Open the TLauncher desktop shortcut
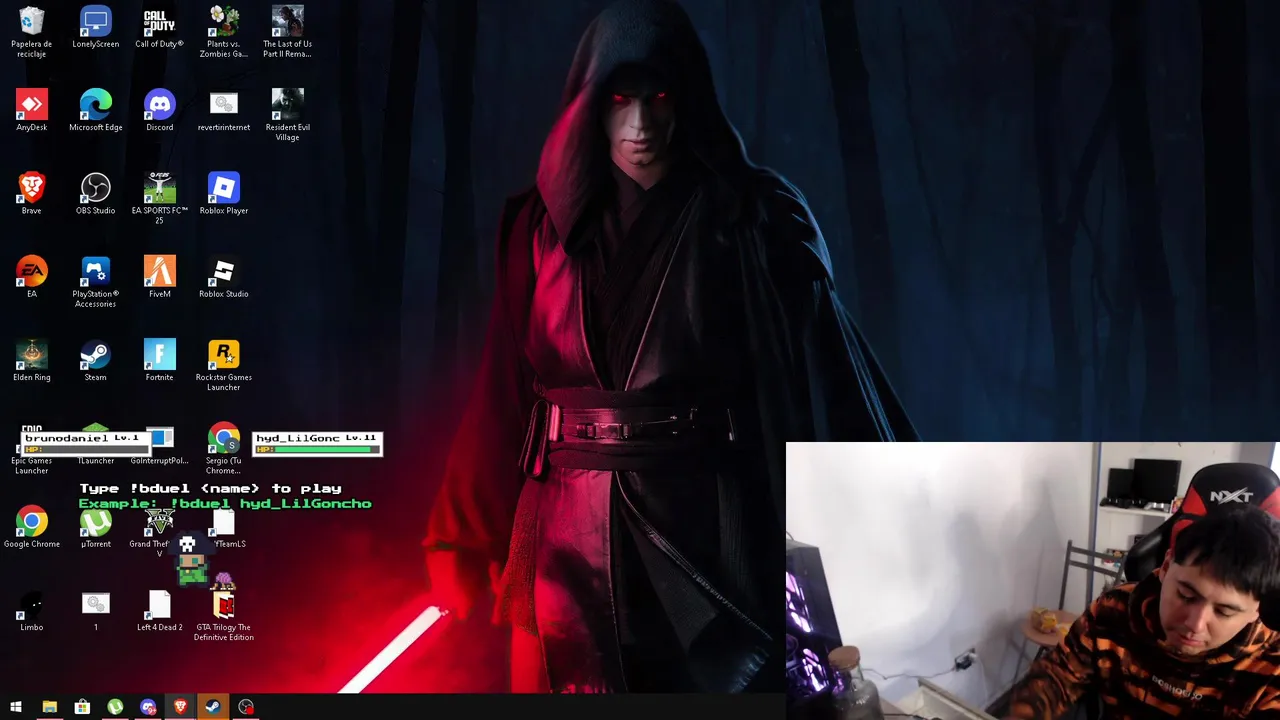The image size is (1280, 720). click(95, 444)
